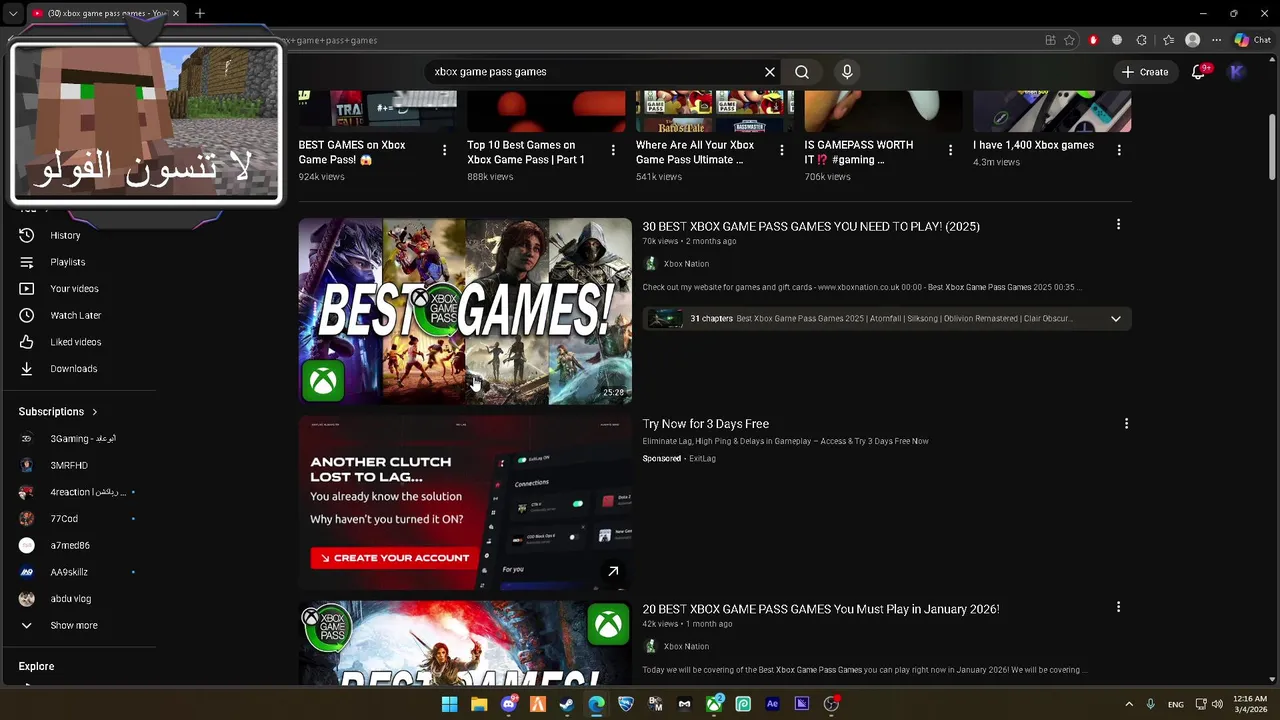Open Where Are All Your Xbox short
The width and height of the screenshot is (1280, 720).
[695, 152]
